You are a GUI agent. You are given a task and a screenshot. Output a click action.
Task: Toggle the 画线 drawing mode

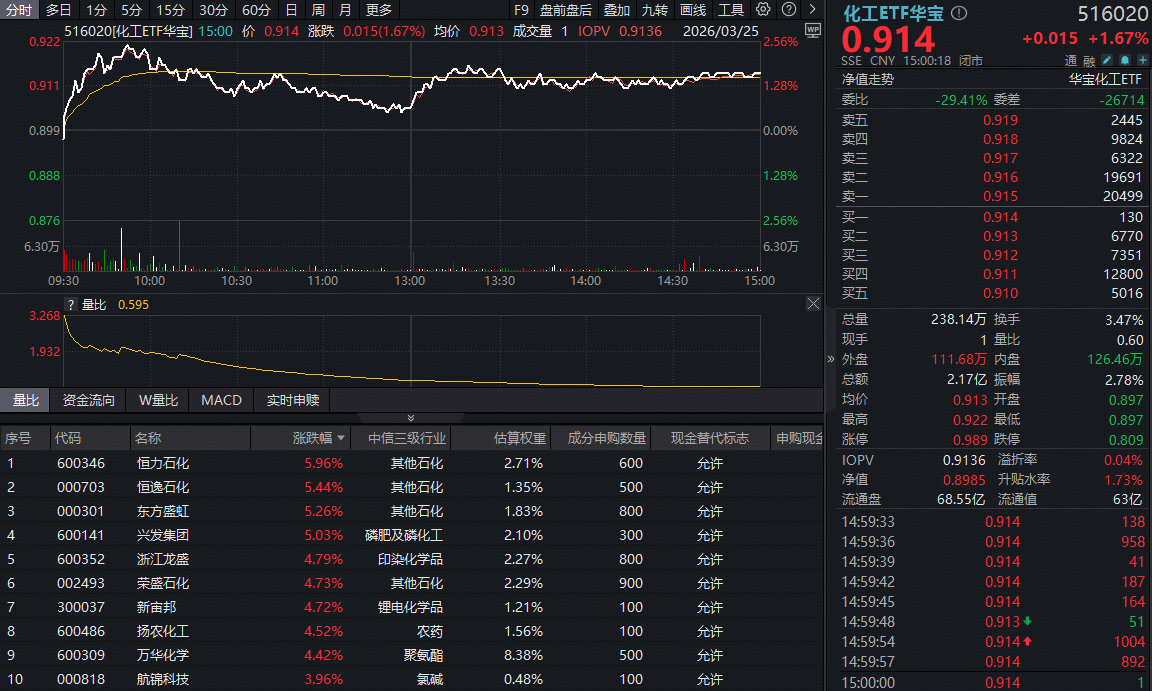693,9
